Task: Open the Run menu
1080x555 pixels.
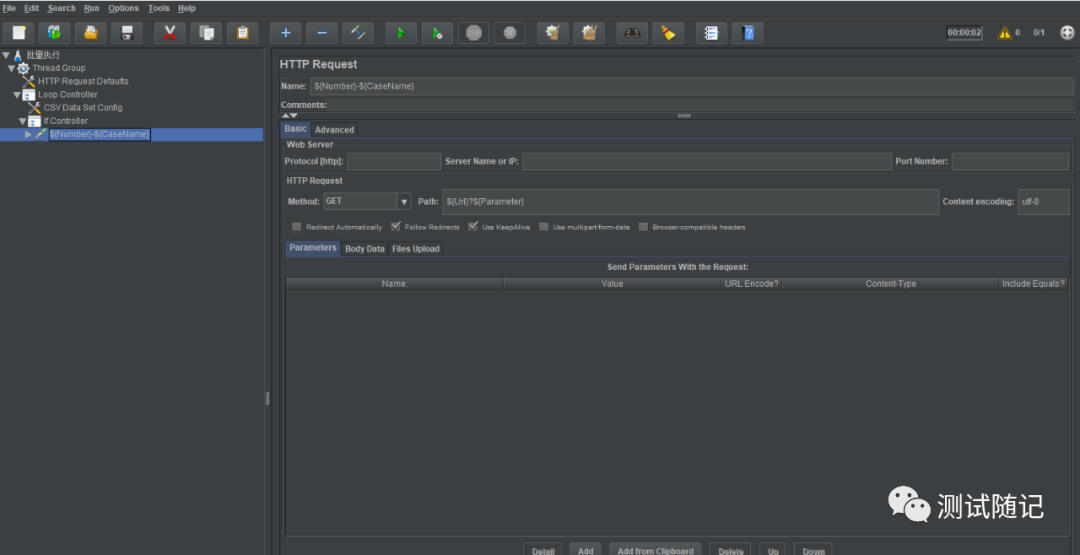Action: click(92, 8)
